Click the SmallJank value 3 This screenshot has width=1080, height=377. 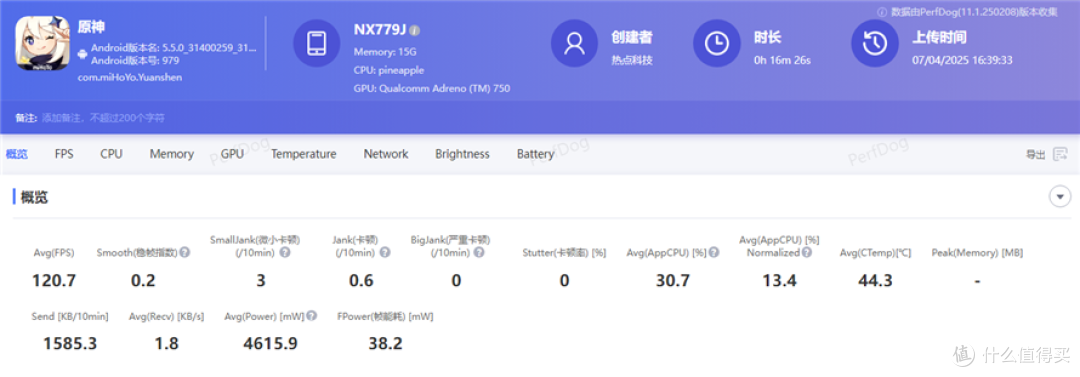261,281
